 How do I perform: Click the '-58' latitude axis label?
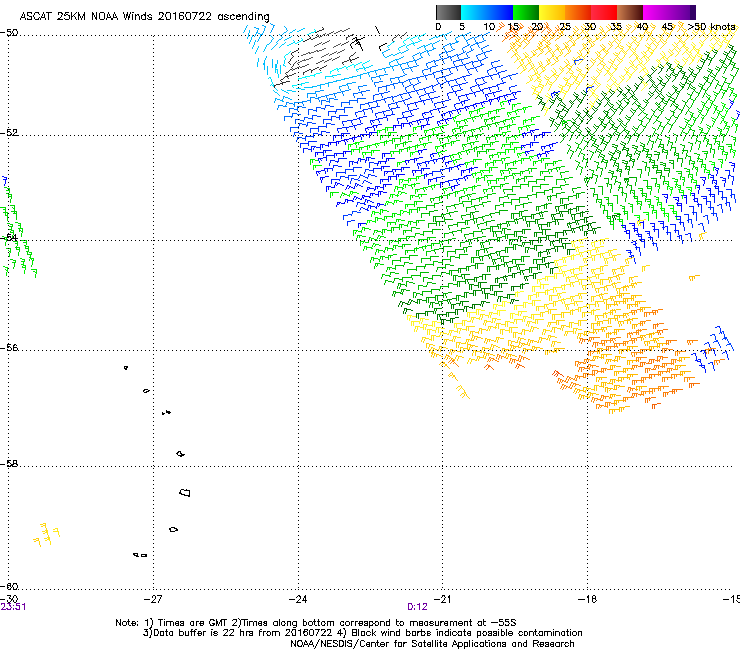[9, 464]
